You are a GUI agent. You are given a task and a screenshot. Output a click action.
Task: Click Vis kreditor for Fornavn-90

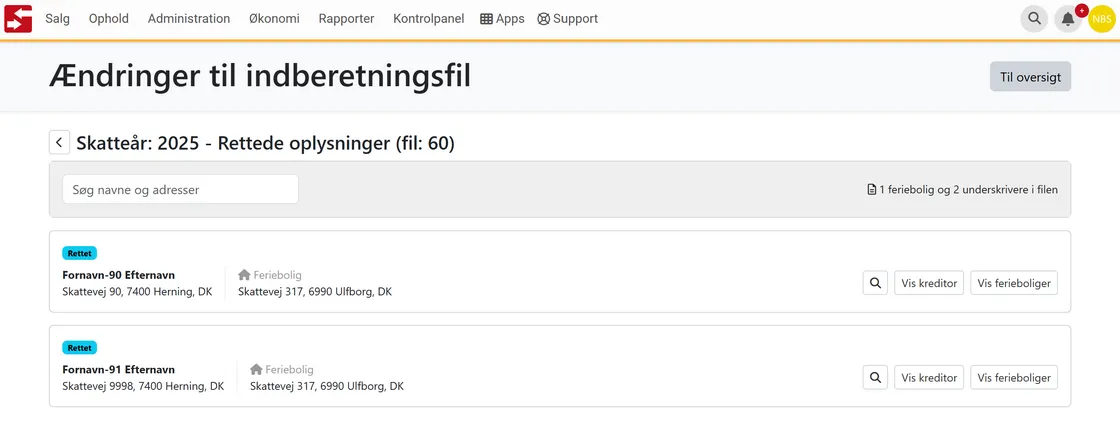[x=929, y=283]
